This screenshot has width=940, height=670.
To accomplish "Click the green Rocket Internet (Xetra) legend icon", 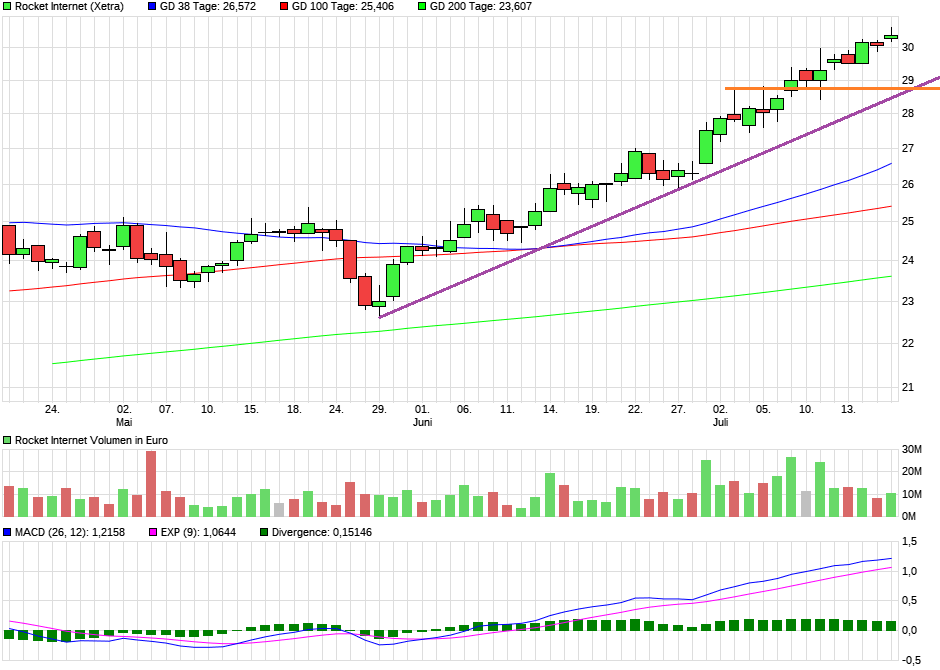I will [x=8, y=7].
